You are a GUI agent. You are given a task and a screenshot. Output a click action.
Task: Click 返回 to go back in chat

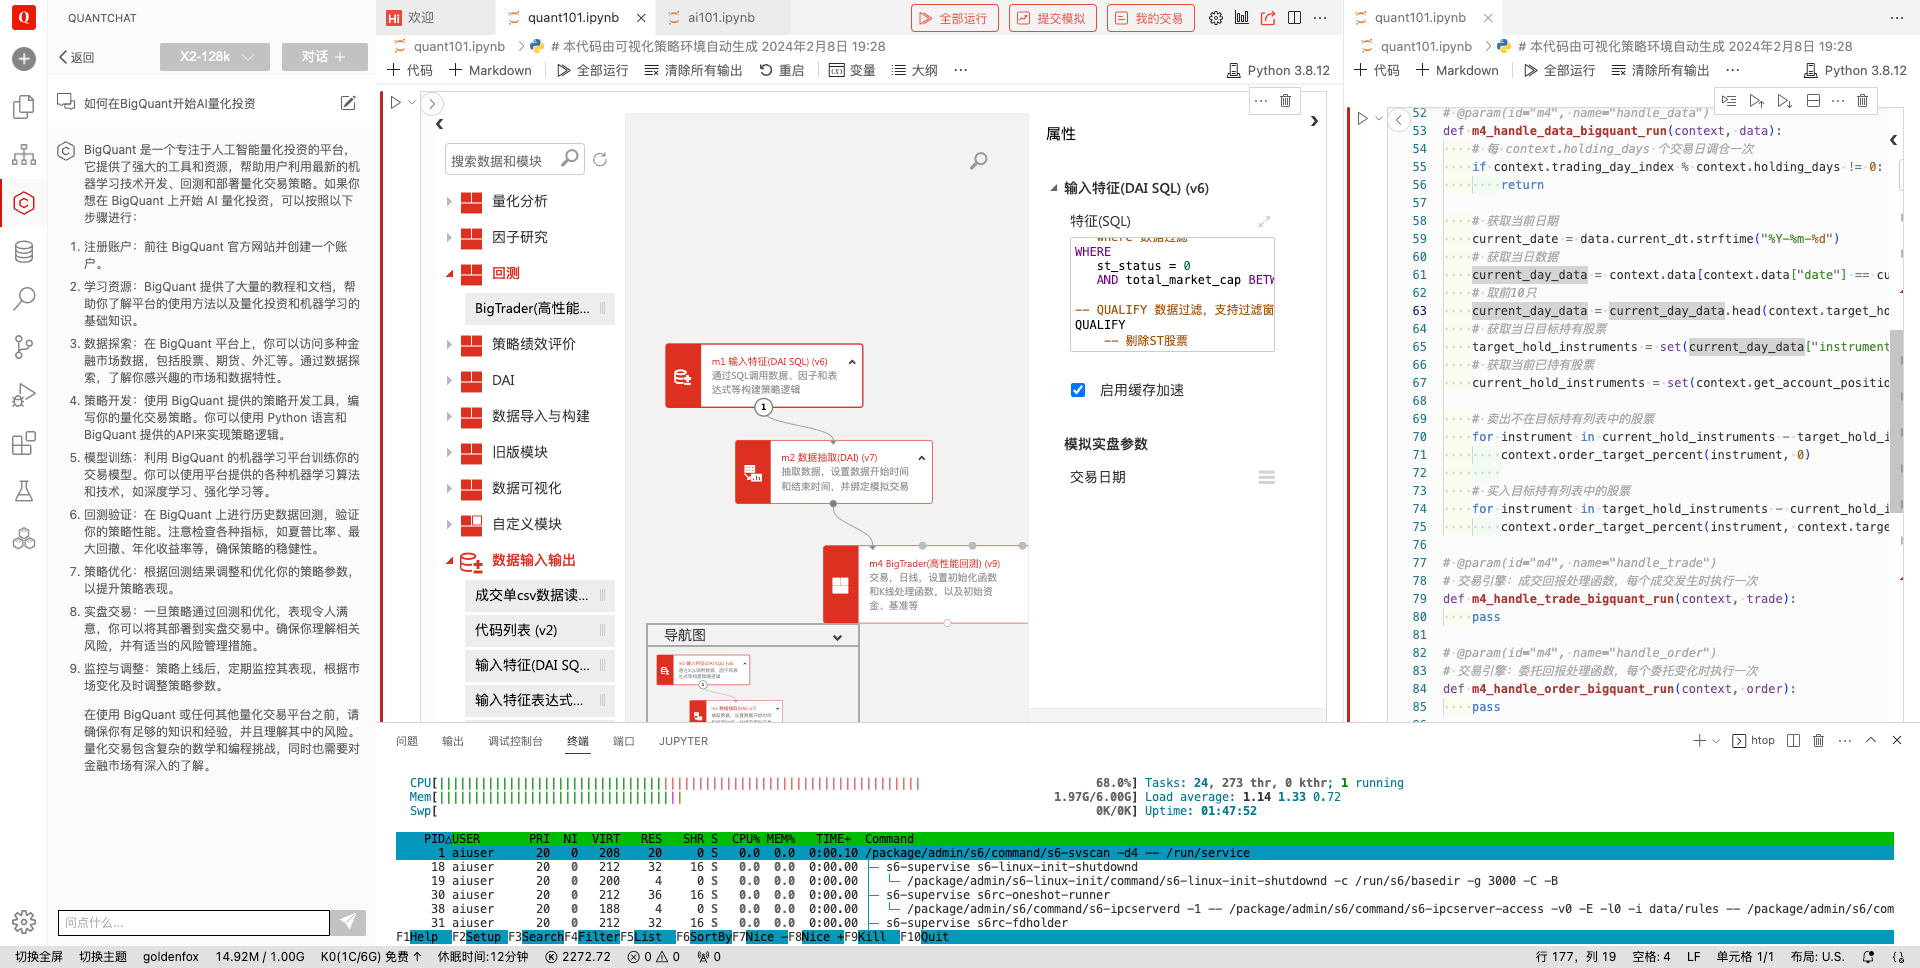click(x=77, y=57)
